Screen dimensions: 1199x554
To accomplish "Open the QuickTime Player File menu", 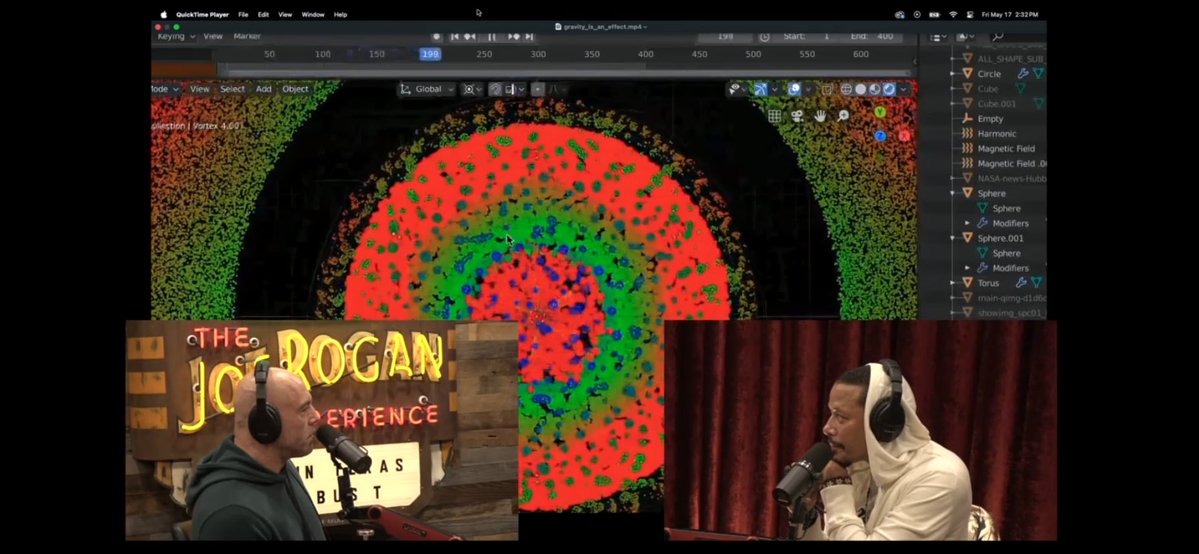I will 243,14.
